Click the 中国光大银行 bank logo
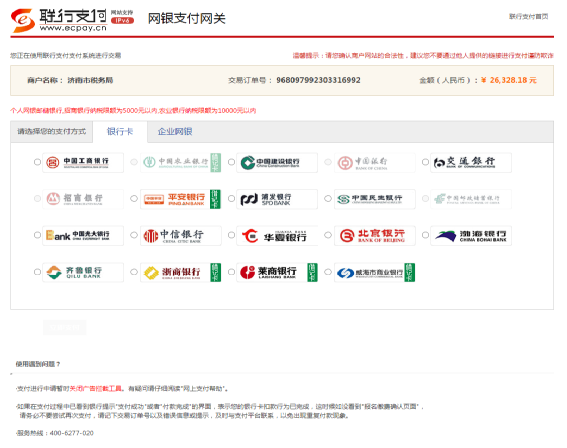This screenshot has height=448, width=567. tap(83, 235)
